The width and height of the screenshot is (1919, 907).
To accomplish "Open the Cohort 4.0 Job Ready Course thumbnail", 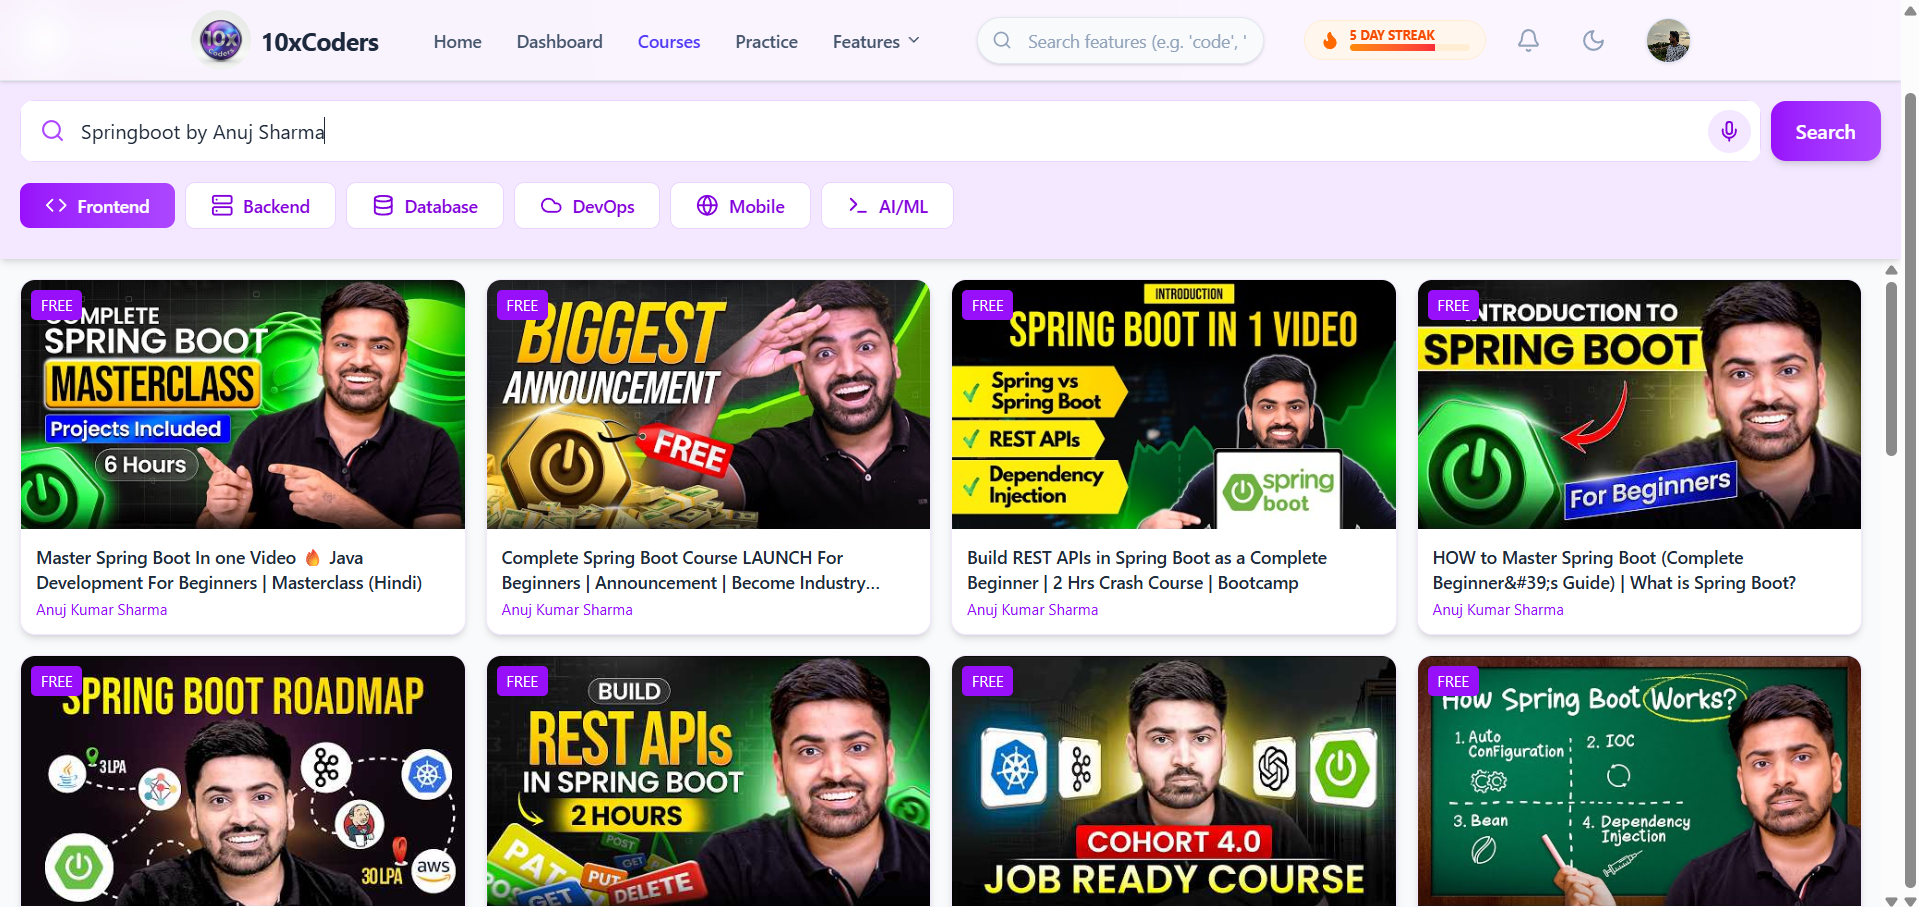I will click(1174, 781).
